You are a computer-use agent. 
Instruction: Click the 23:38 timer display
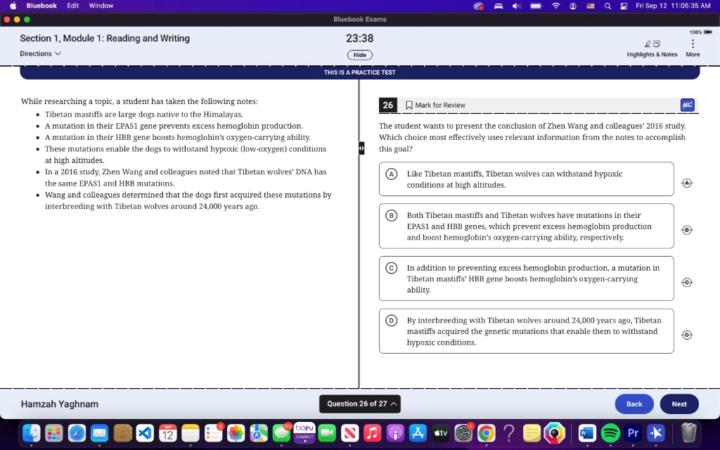pos(360,39)
